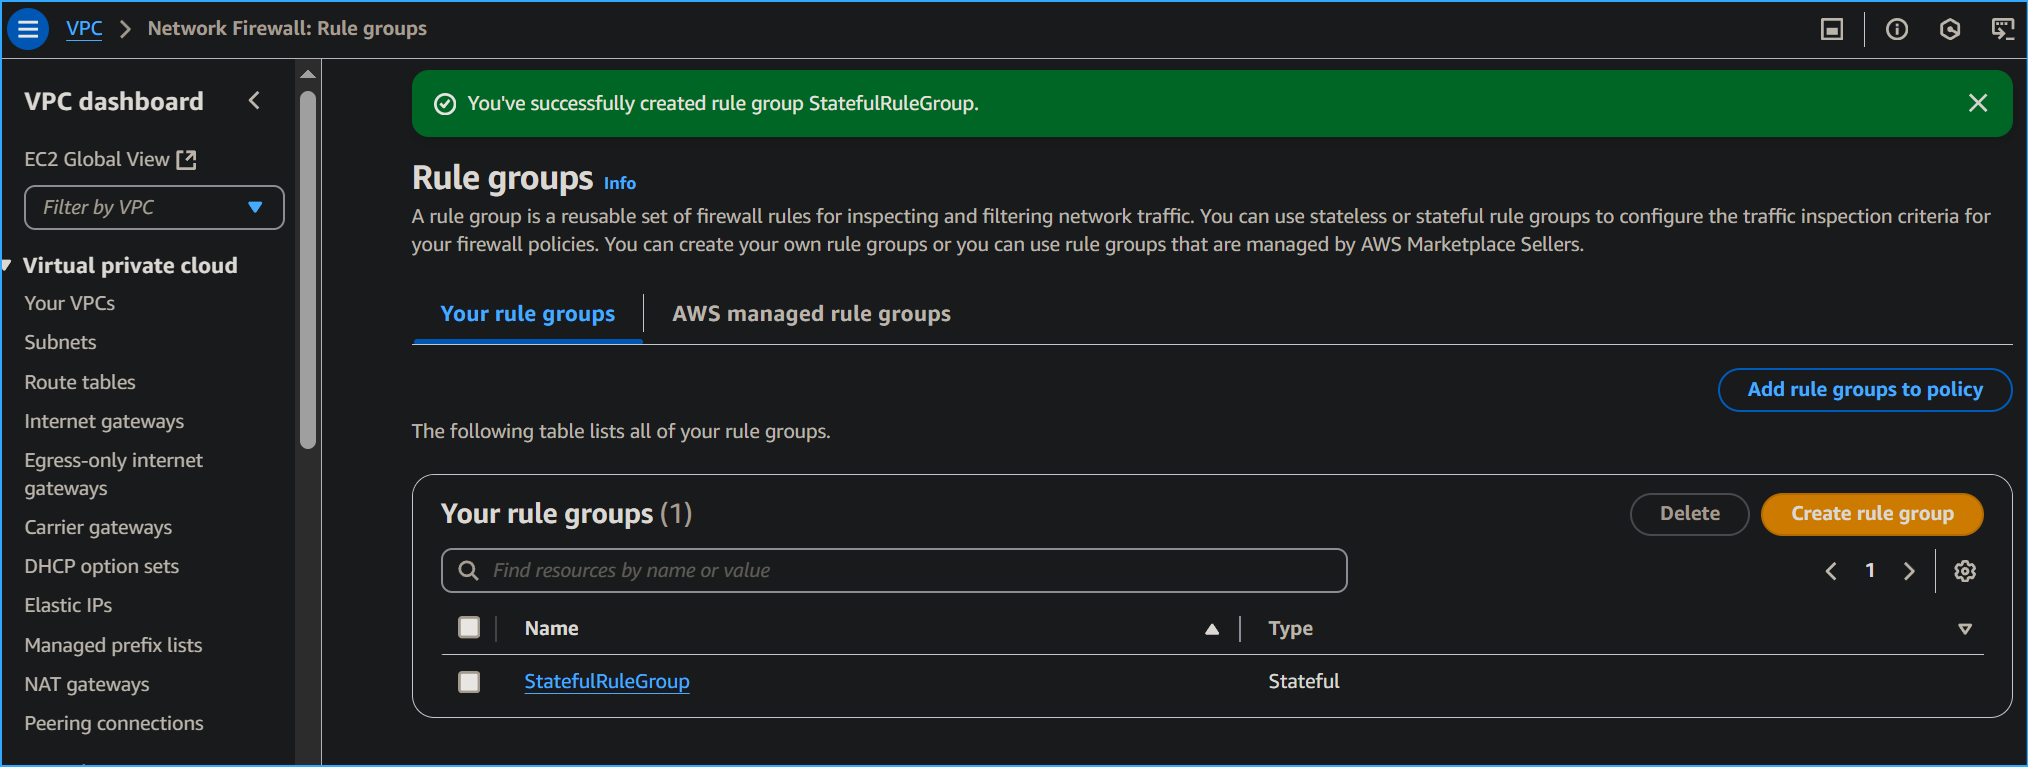
Task: Click the panel layout icon in top bar
Action: pyautogui.click(x=1832, y=29)
